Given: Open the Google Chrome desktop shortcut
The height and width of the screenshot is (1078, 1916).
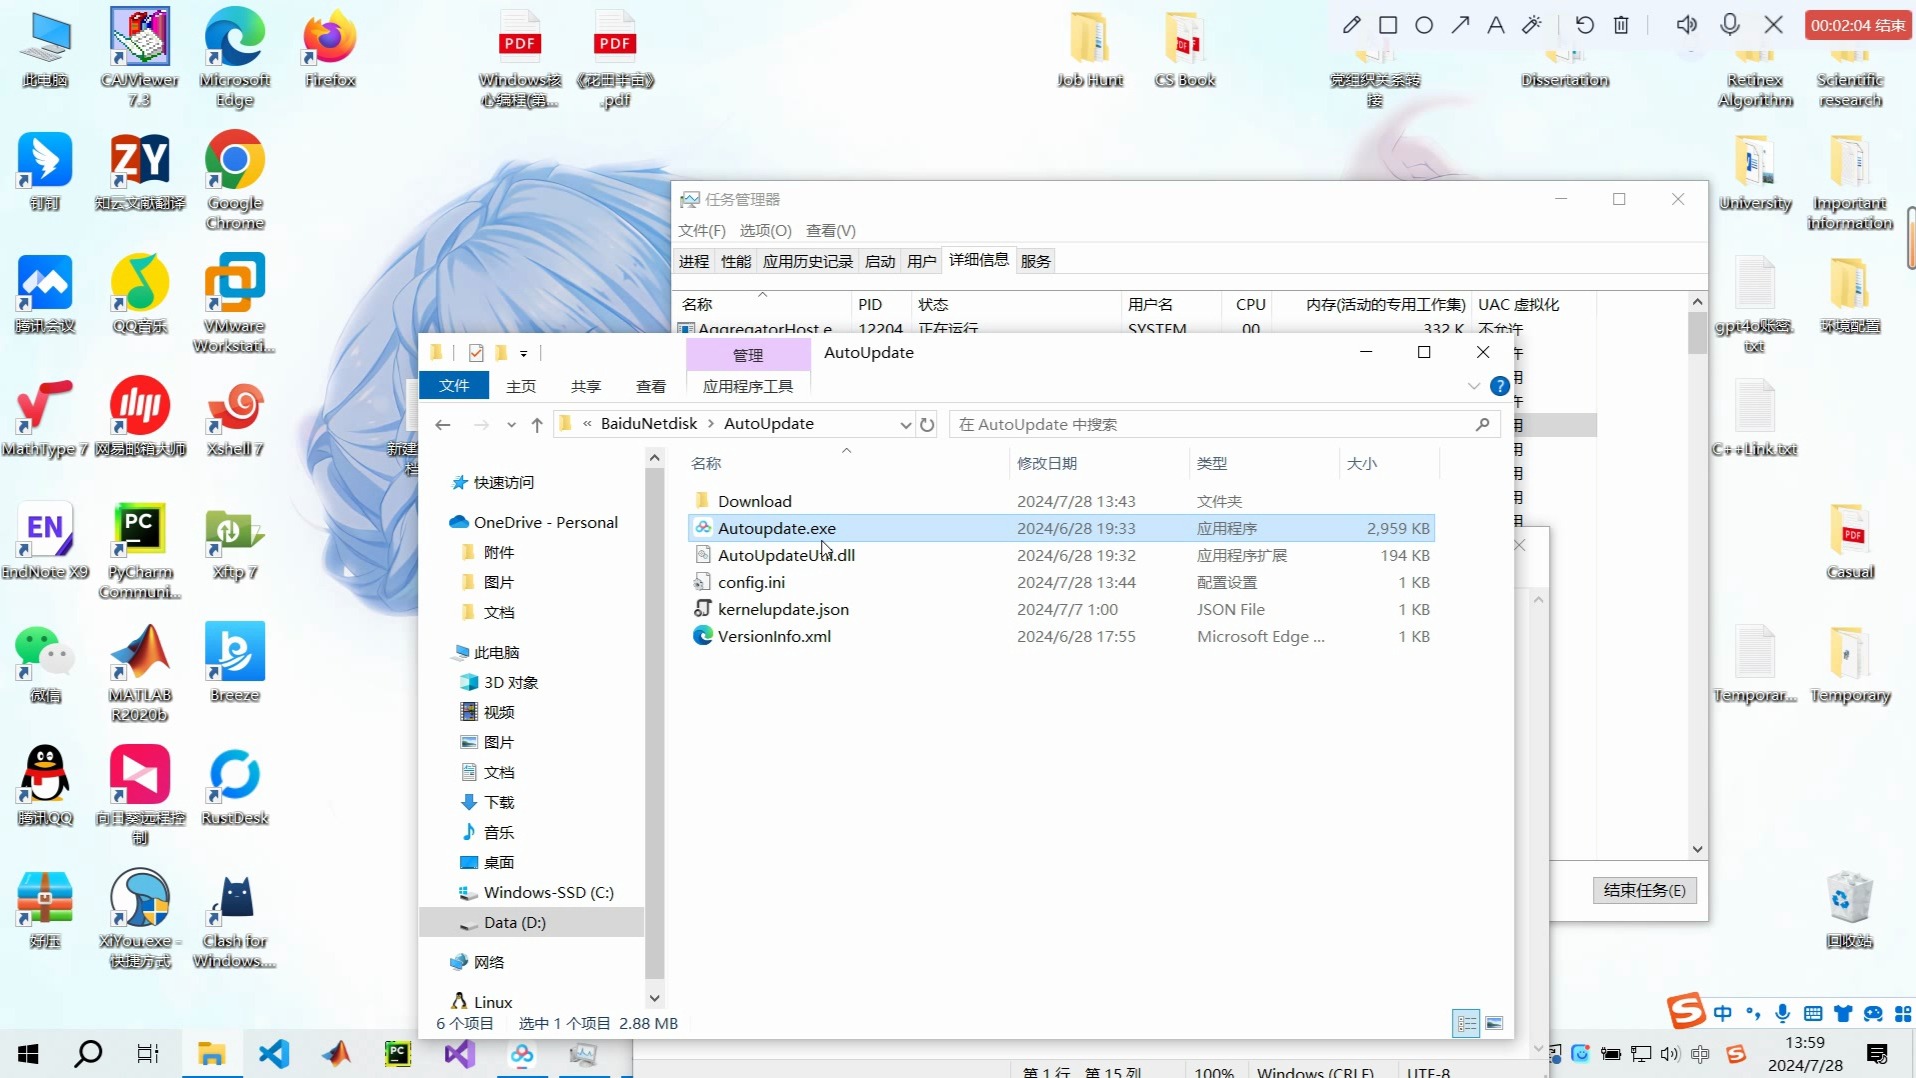Looking at the screenshot, I should click(x=235, y=182).
